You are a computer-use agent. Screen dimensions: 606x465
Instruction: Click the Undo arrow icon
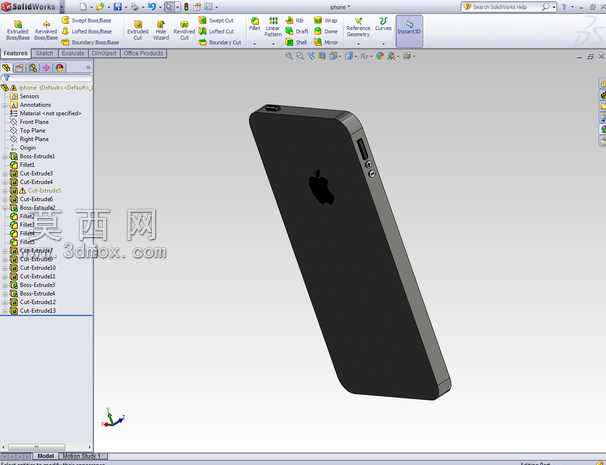(x=152, y=7)
